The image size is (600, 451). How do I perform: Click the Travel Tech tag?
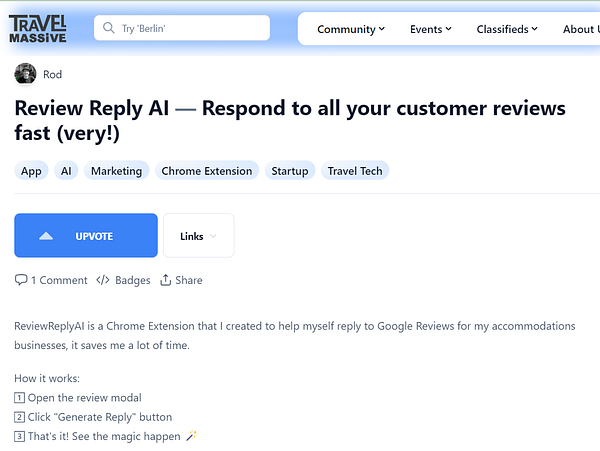tap(355, 171)
